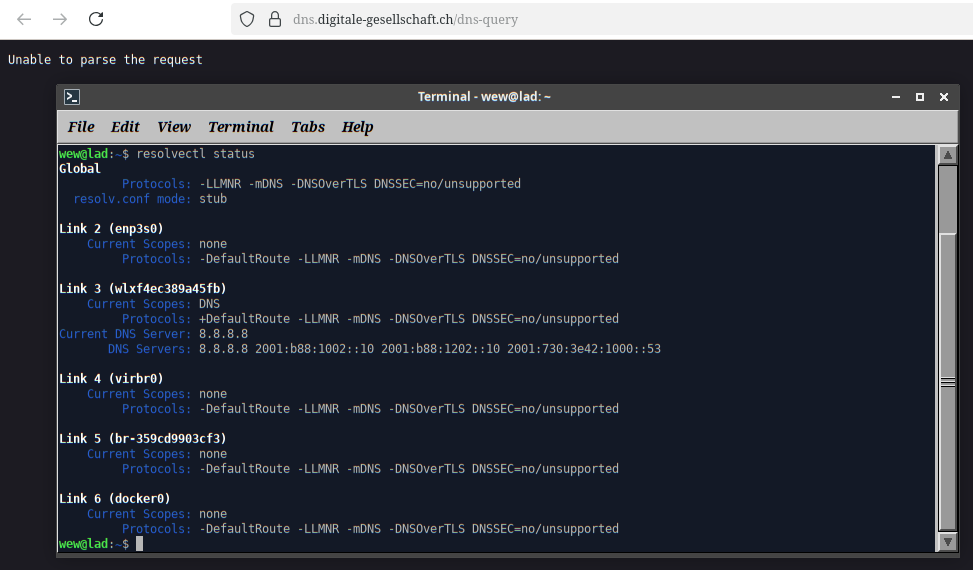This screenshot has height=570, width=973.
Task: Click the browser forward arrow
Action: [x=60, y=19]
